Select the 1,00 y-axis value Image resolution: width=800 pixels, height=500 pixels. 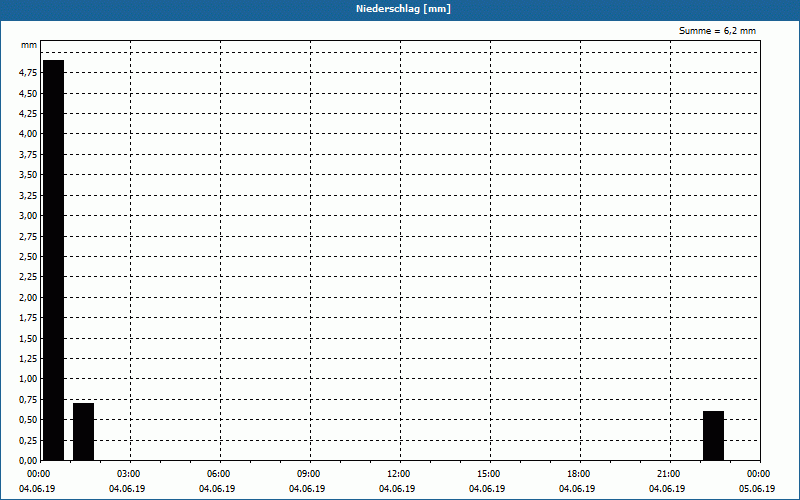click(x=28, y=379)
